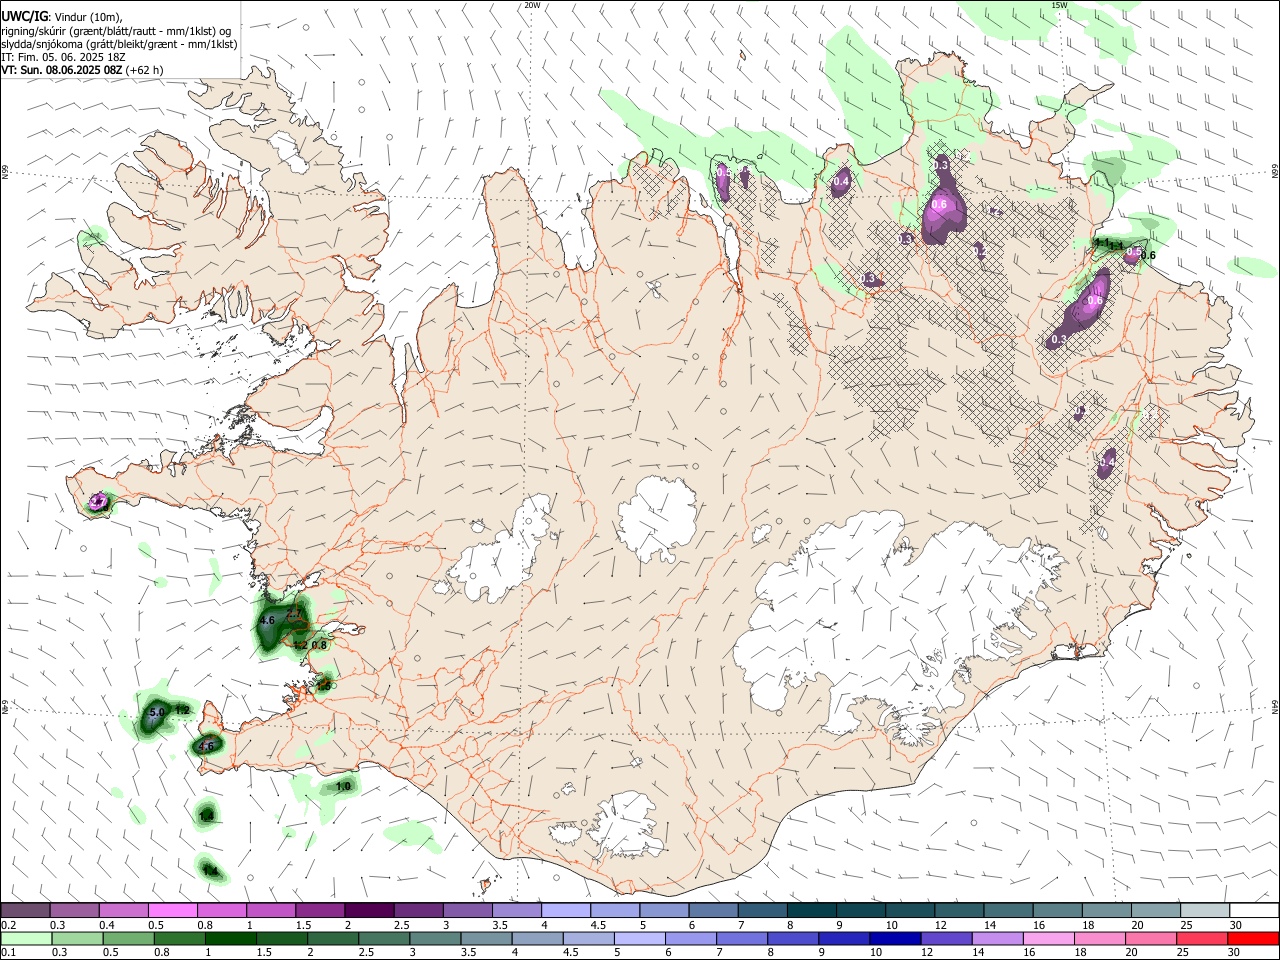
Task: Click the pale grey 25 swatch in top legend
Action: [x=1204, y=910]
